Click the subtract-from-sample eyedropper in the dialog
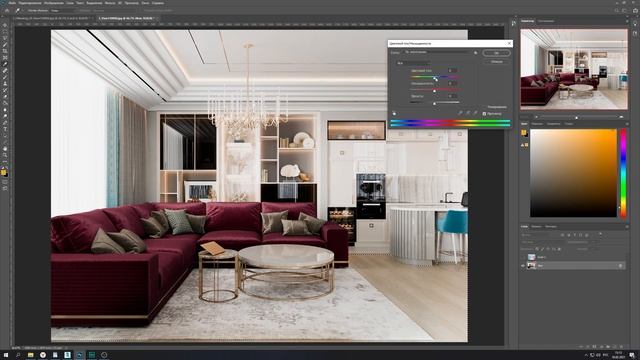 click(476, 113)
